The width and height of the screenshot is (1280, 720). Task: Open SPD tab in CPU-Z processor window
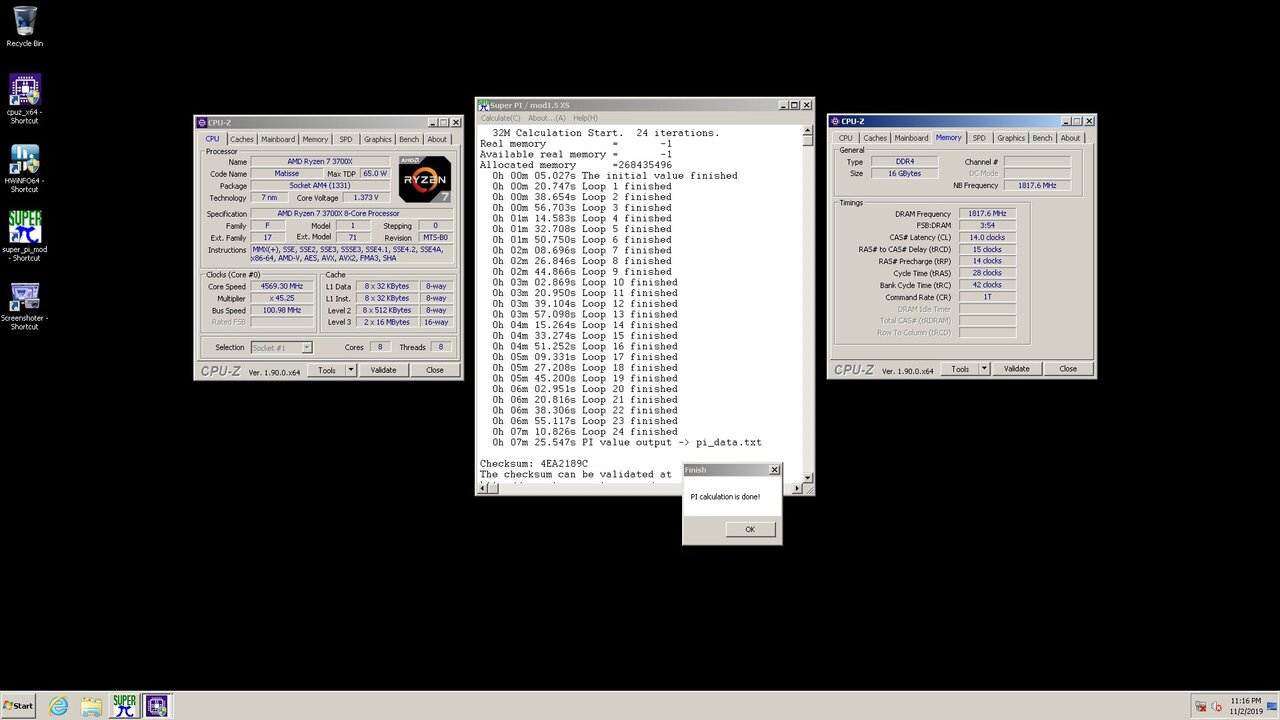pos(346,139)
